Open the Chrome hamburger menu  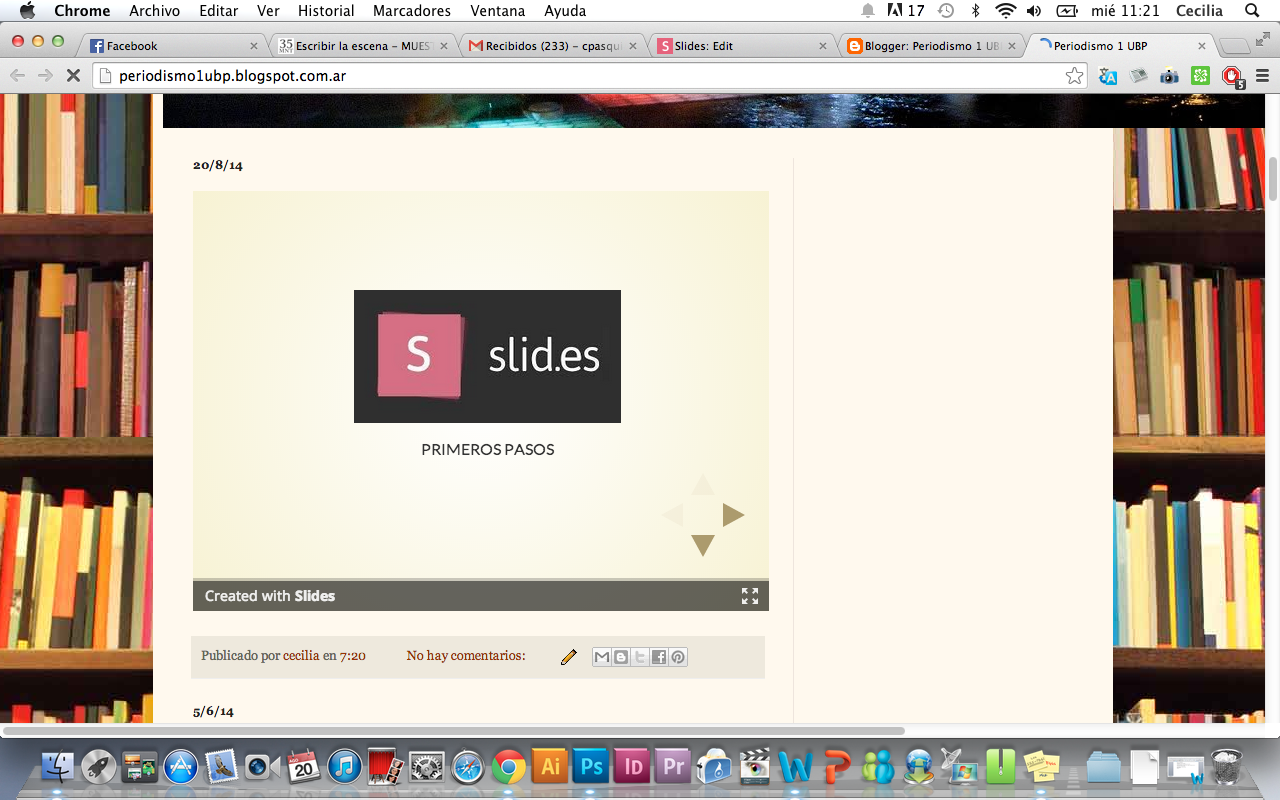[x=1262, y=76]
